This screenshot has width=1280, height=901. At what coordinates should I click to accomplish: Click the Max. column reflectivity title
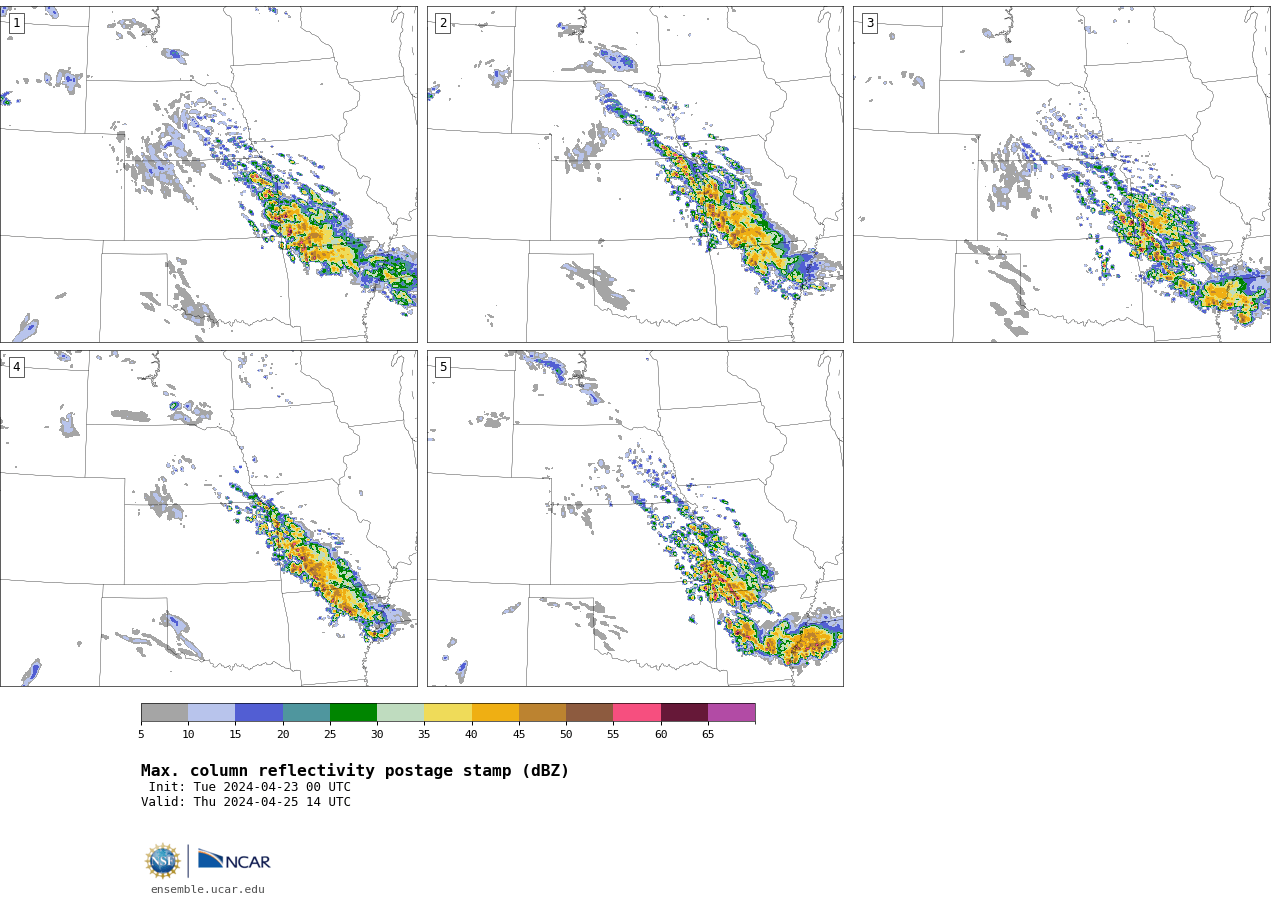point(355,771)
